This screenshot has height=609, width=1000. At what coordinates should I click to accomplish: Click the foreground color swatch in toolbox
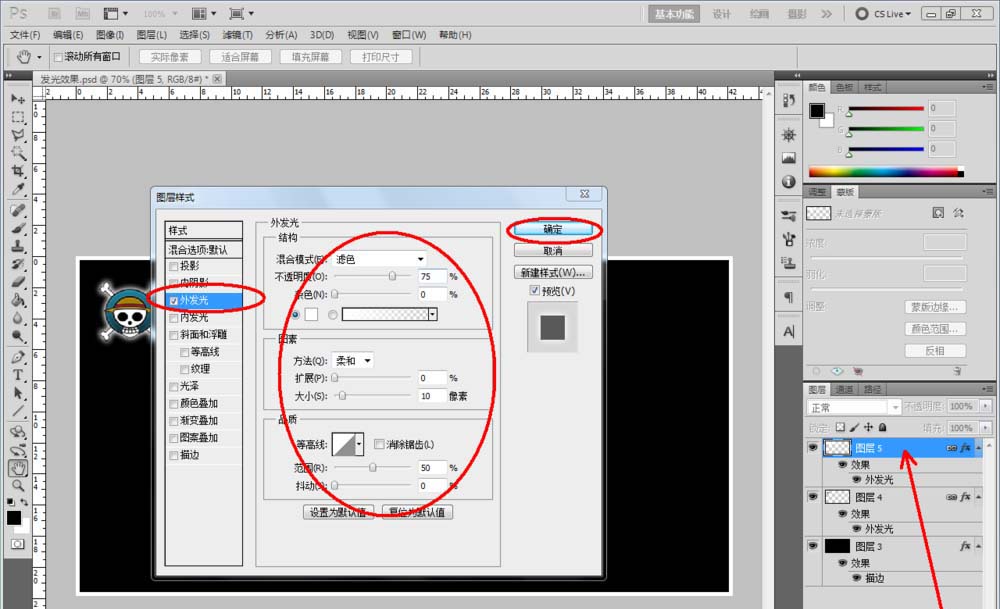point(13,518)
